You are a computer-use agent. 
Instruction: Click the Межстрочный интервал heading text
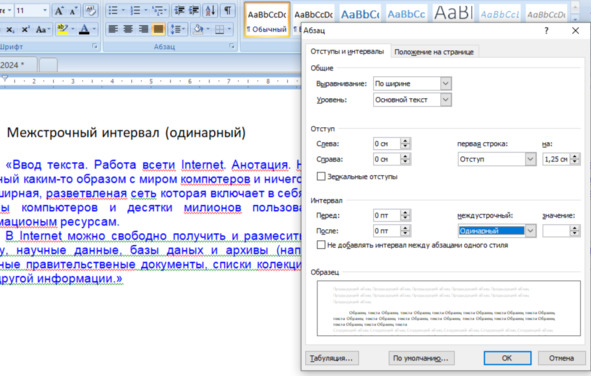click(126, 133)
